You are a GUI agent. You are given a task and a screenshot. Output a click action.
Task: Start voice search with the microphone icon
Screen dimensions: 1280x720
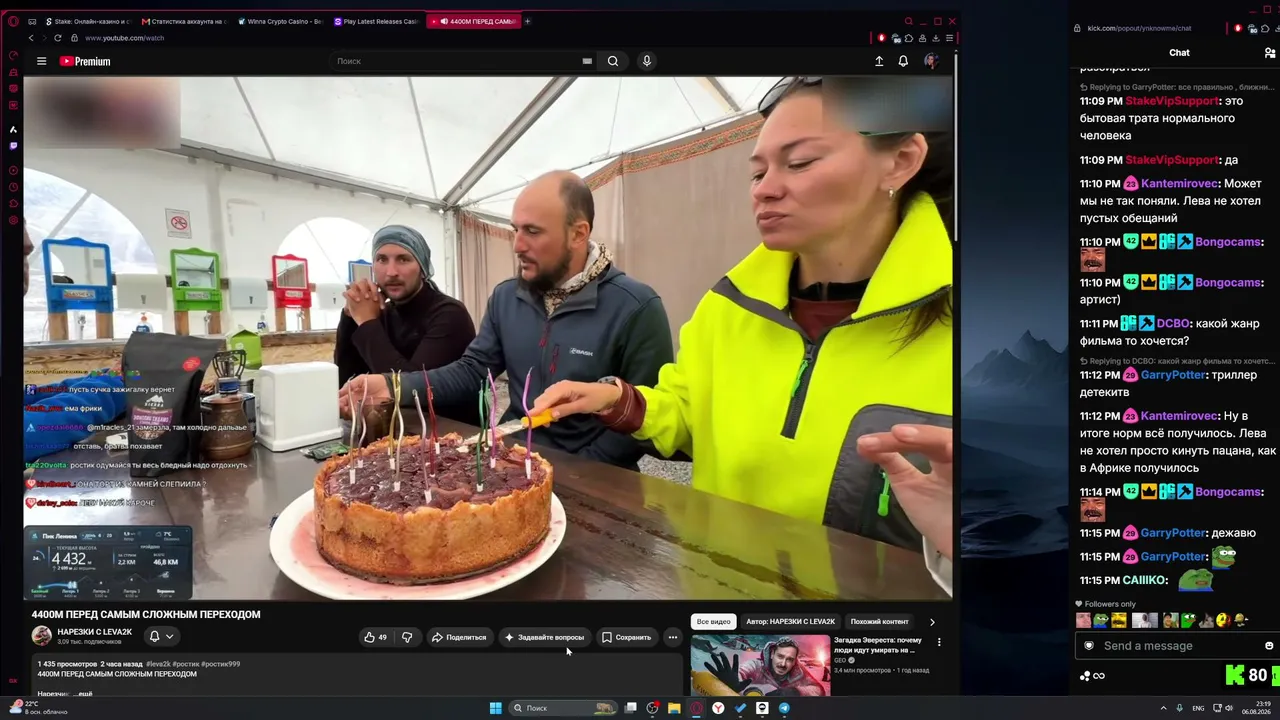click(647, 61)
